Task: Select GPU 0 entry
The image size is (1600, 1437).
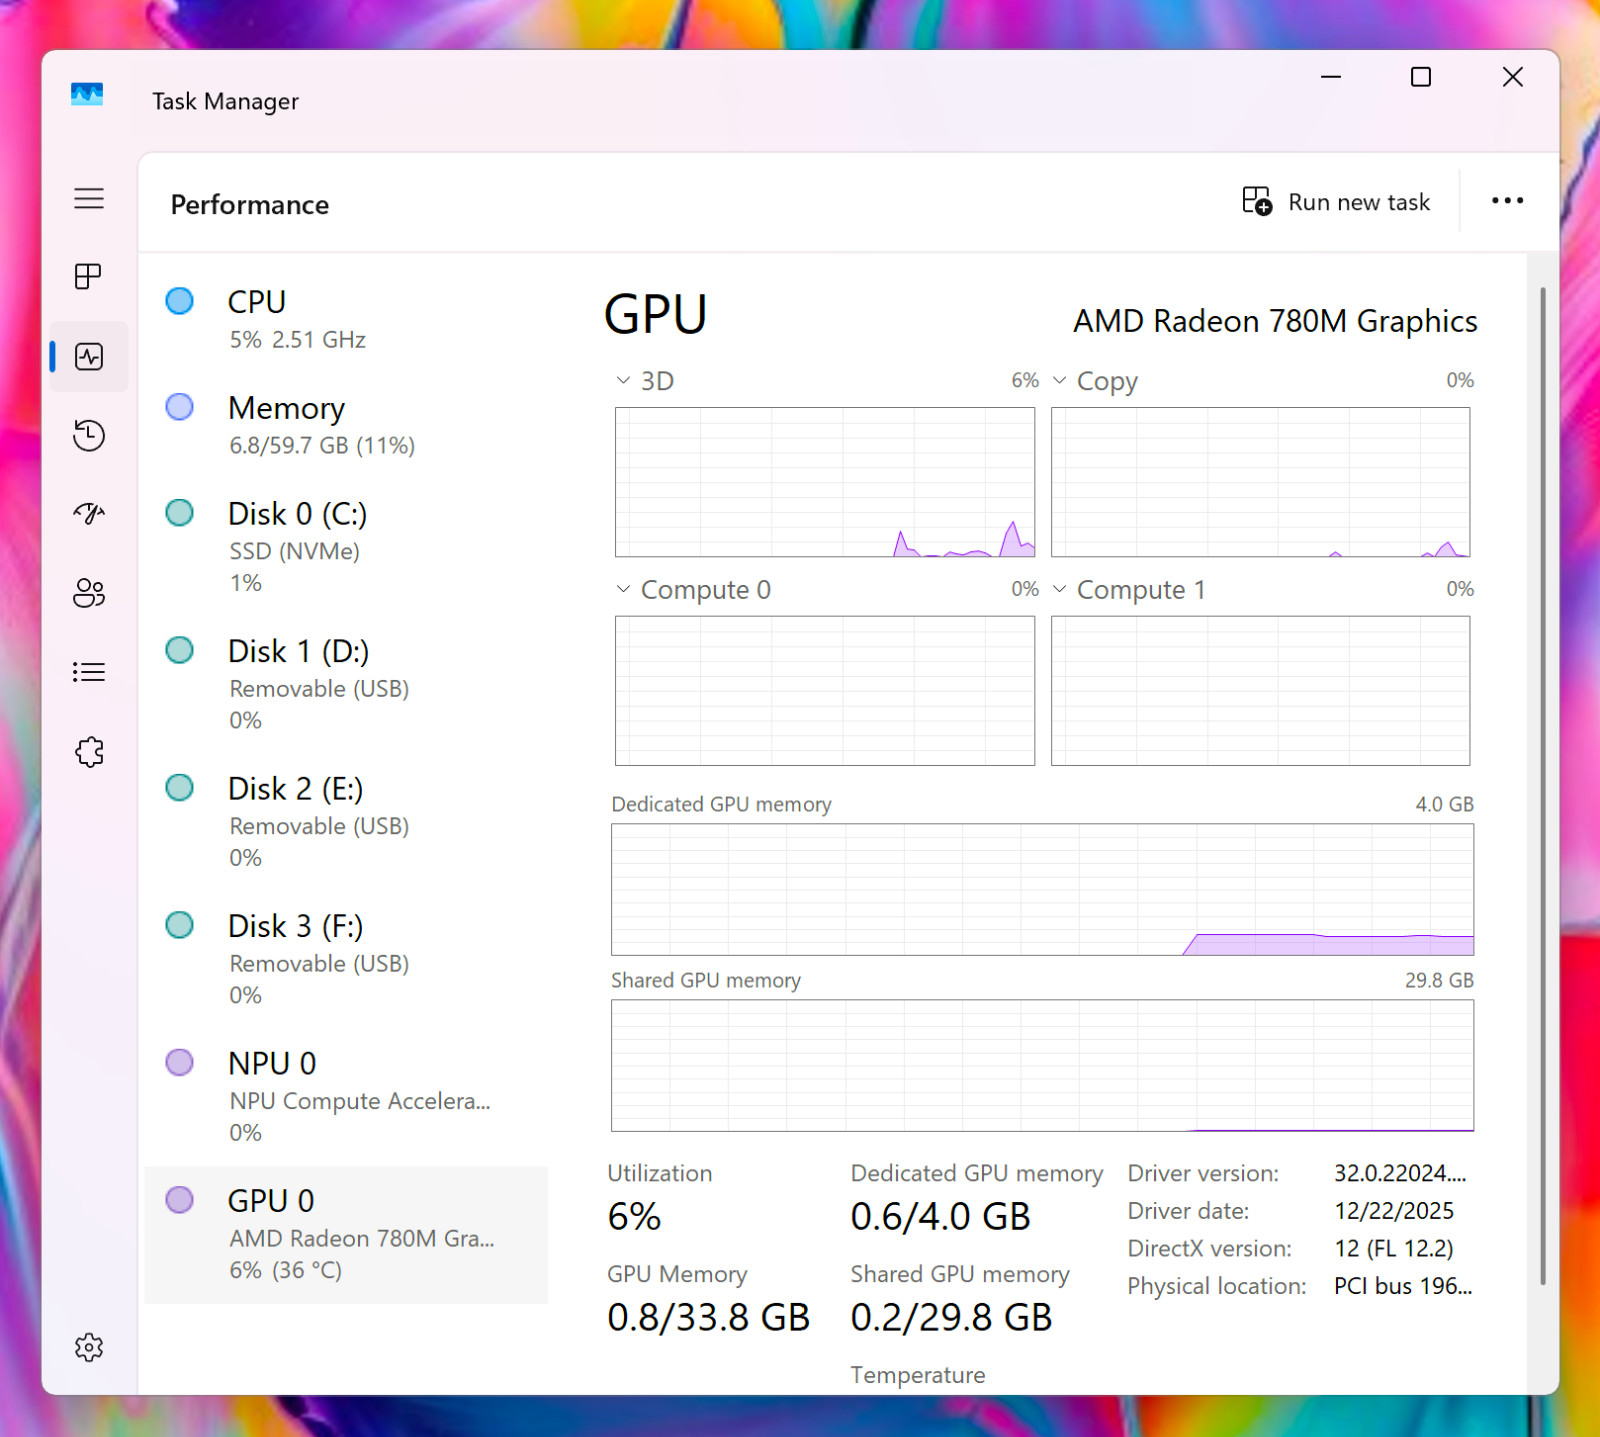Action: [346, 1234]
